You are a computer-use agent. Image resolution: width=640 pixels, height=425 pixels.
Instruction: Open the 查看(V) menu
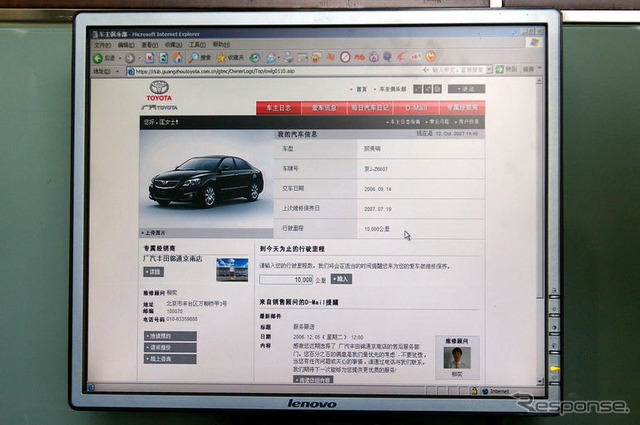[x=150, y=45]
